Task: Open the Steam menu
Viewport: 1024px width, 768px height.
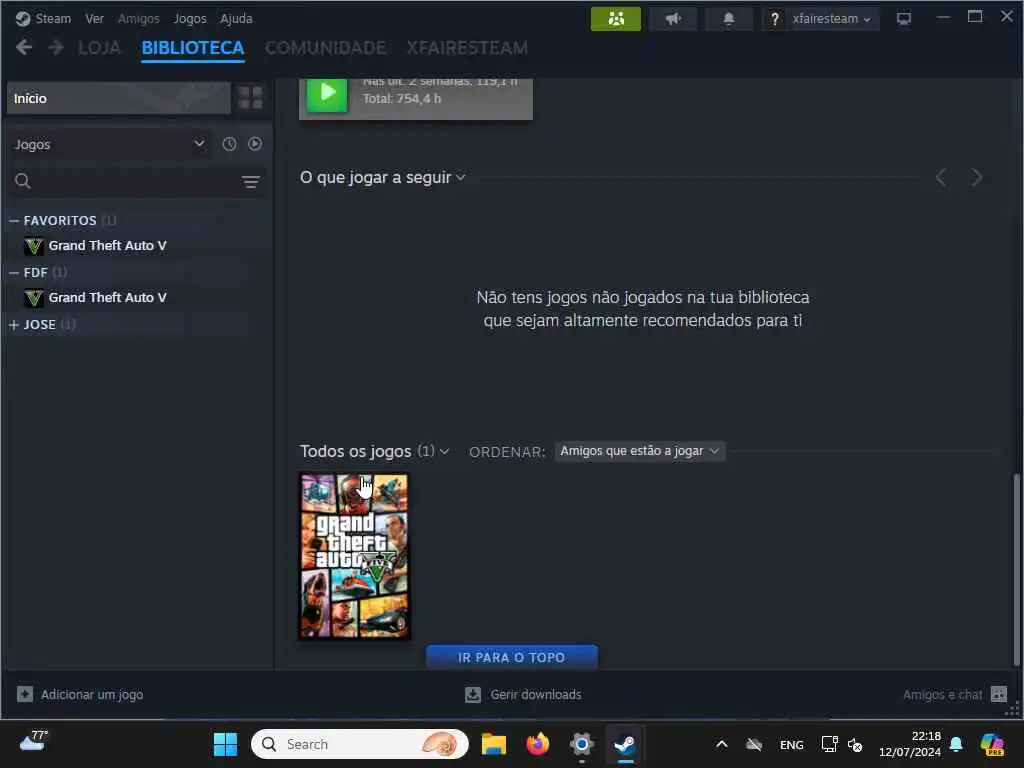Action: pyautogui.click(x=43, y=18)
